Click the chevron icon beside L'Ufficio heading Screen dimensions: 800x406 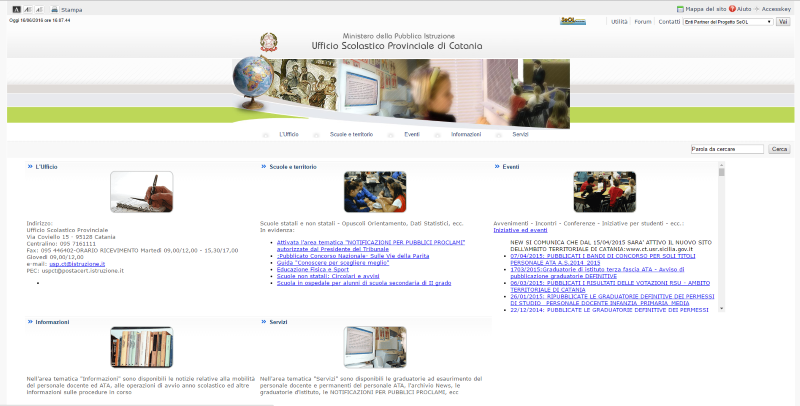30,166
